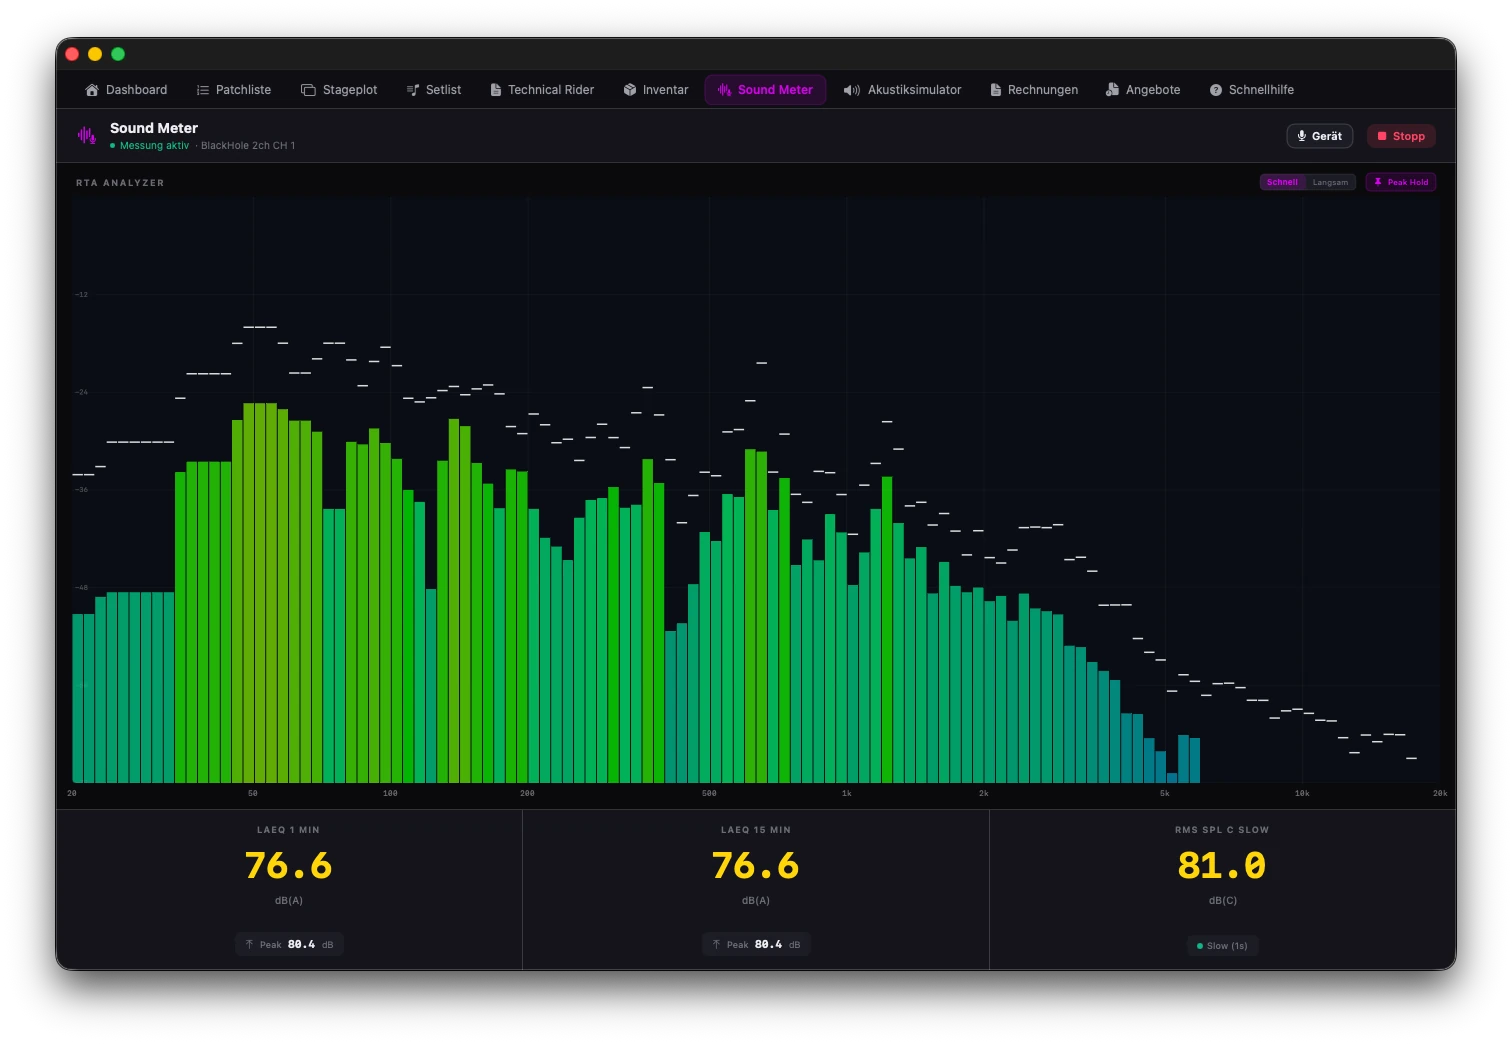Image resolution: width=1512 pixels, height=1044 pixels.
Task: Click the LAEQ 1 MIN Peak badge
Action: pos(289,944)
